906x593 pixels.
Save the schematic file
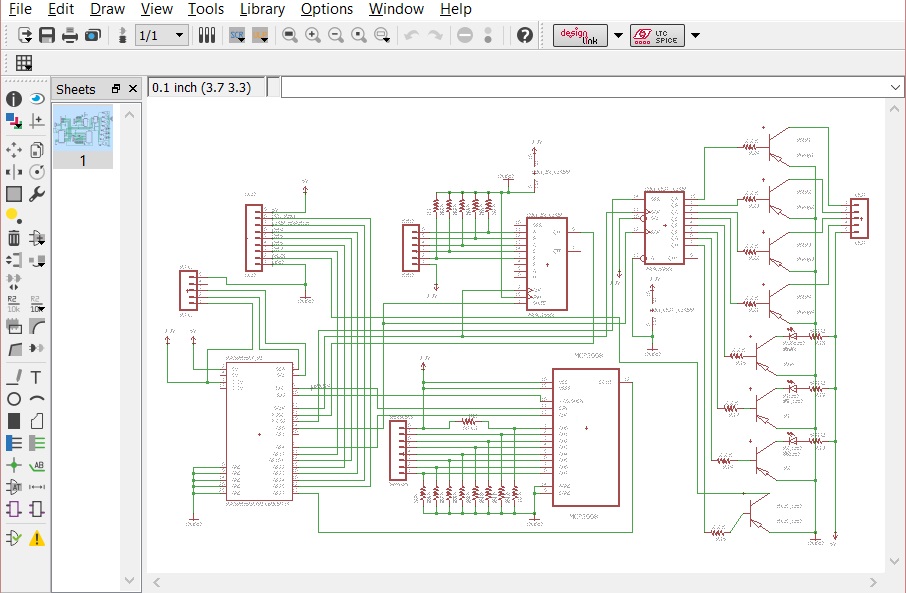(46, 35)
